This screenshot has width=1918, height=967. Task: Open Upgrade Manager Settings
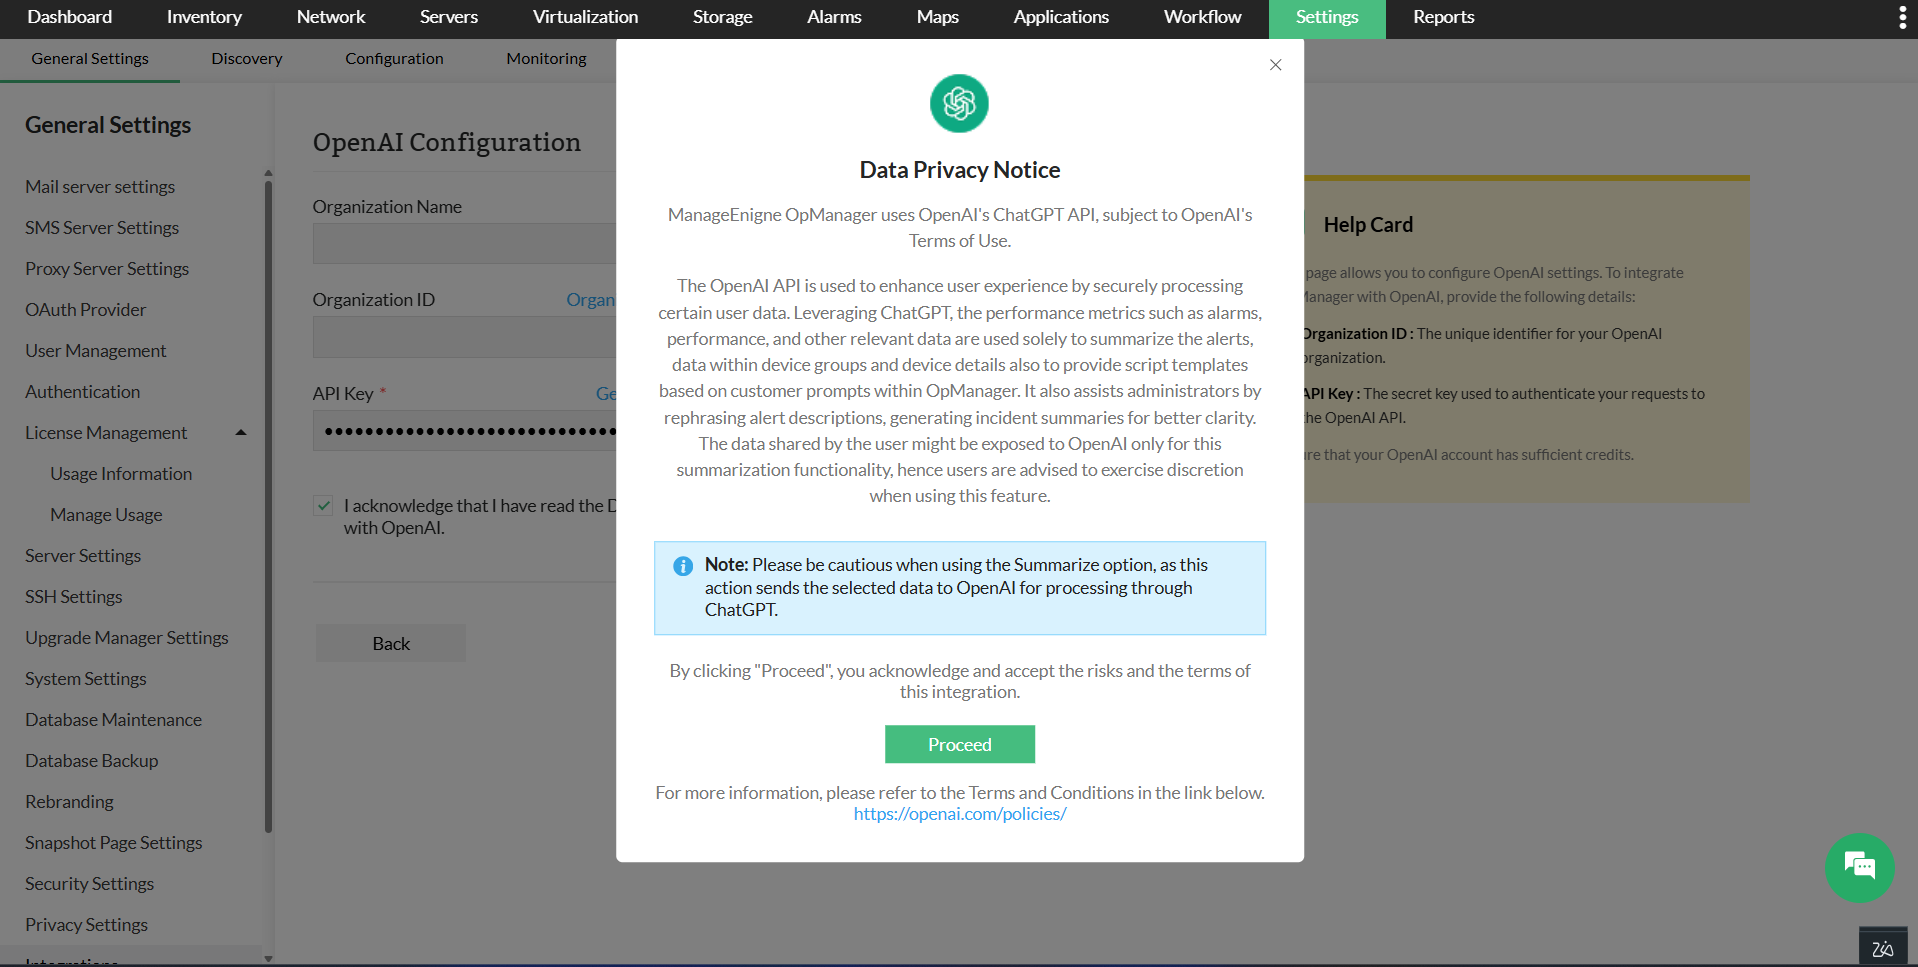[127, 638]
